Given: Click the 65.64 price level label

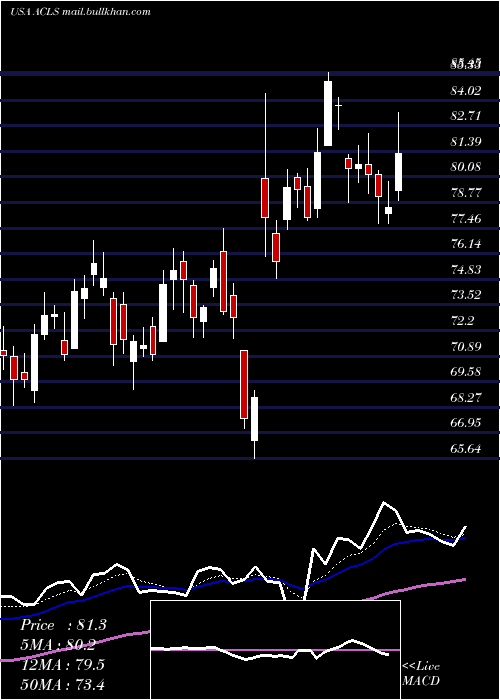Looking at the screenshot, I should coord(466,449).
